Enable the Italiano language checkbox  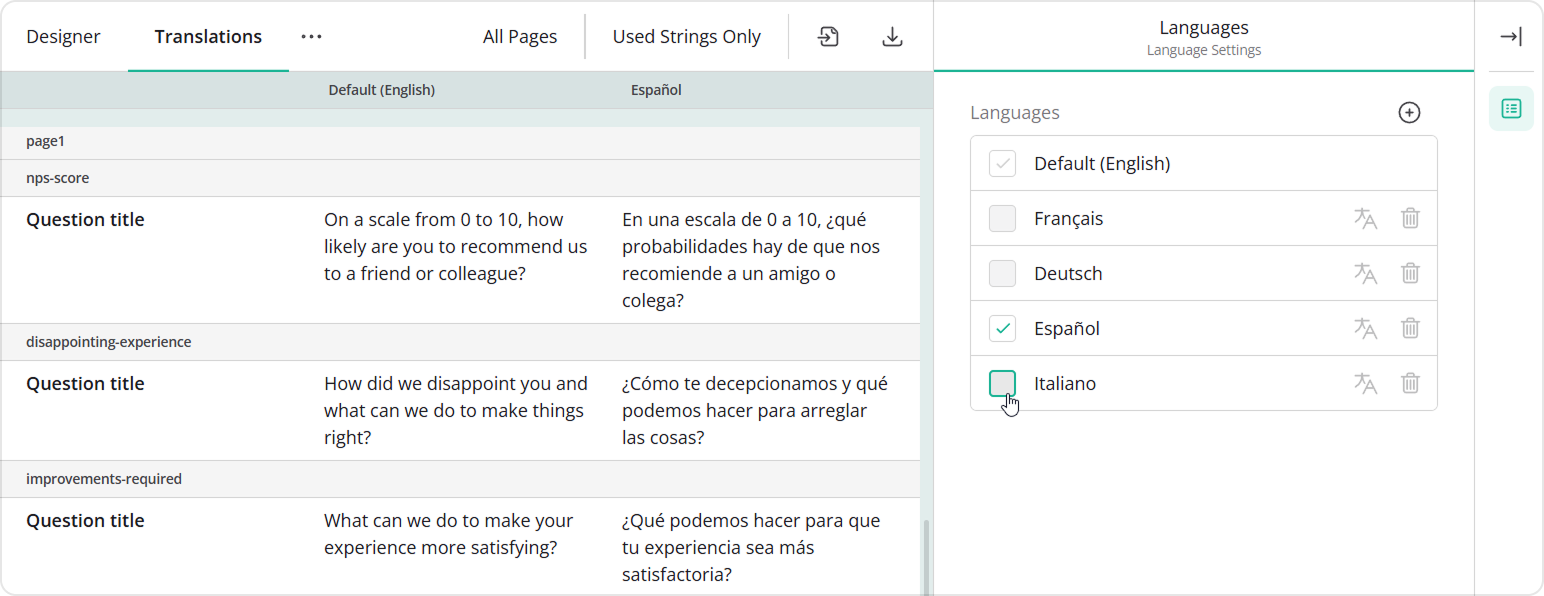[1001, 383]
